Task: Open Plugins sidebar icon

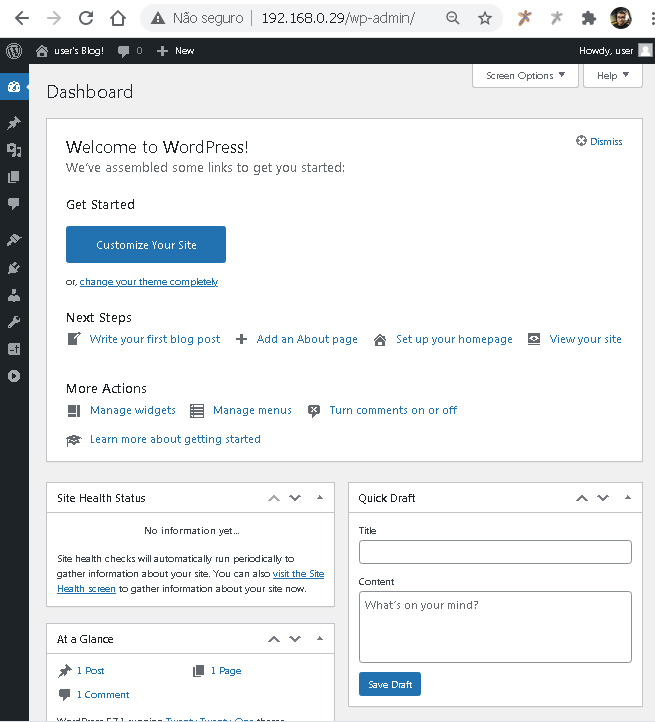Action: [x=14, y=268]
